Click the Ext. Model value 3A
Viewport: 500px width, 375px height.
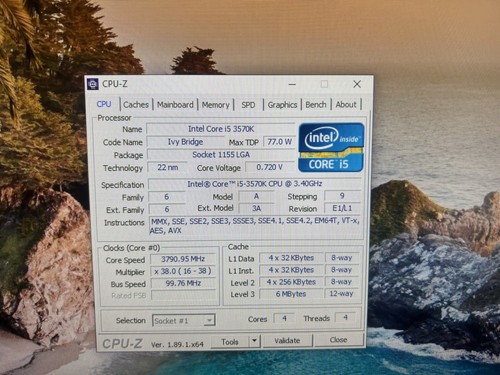[256, 208]
